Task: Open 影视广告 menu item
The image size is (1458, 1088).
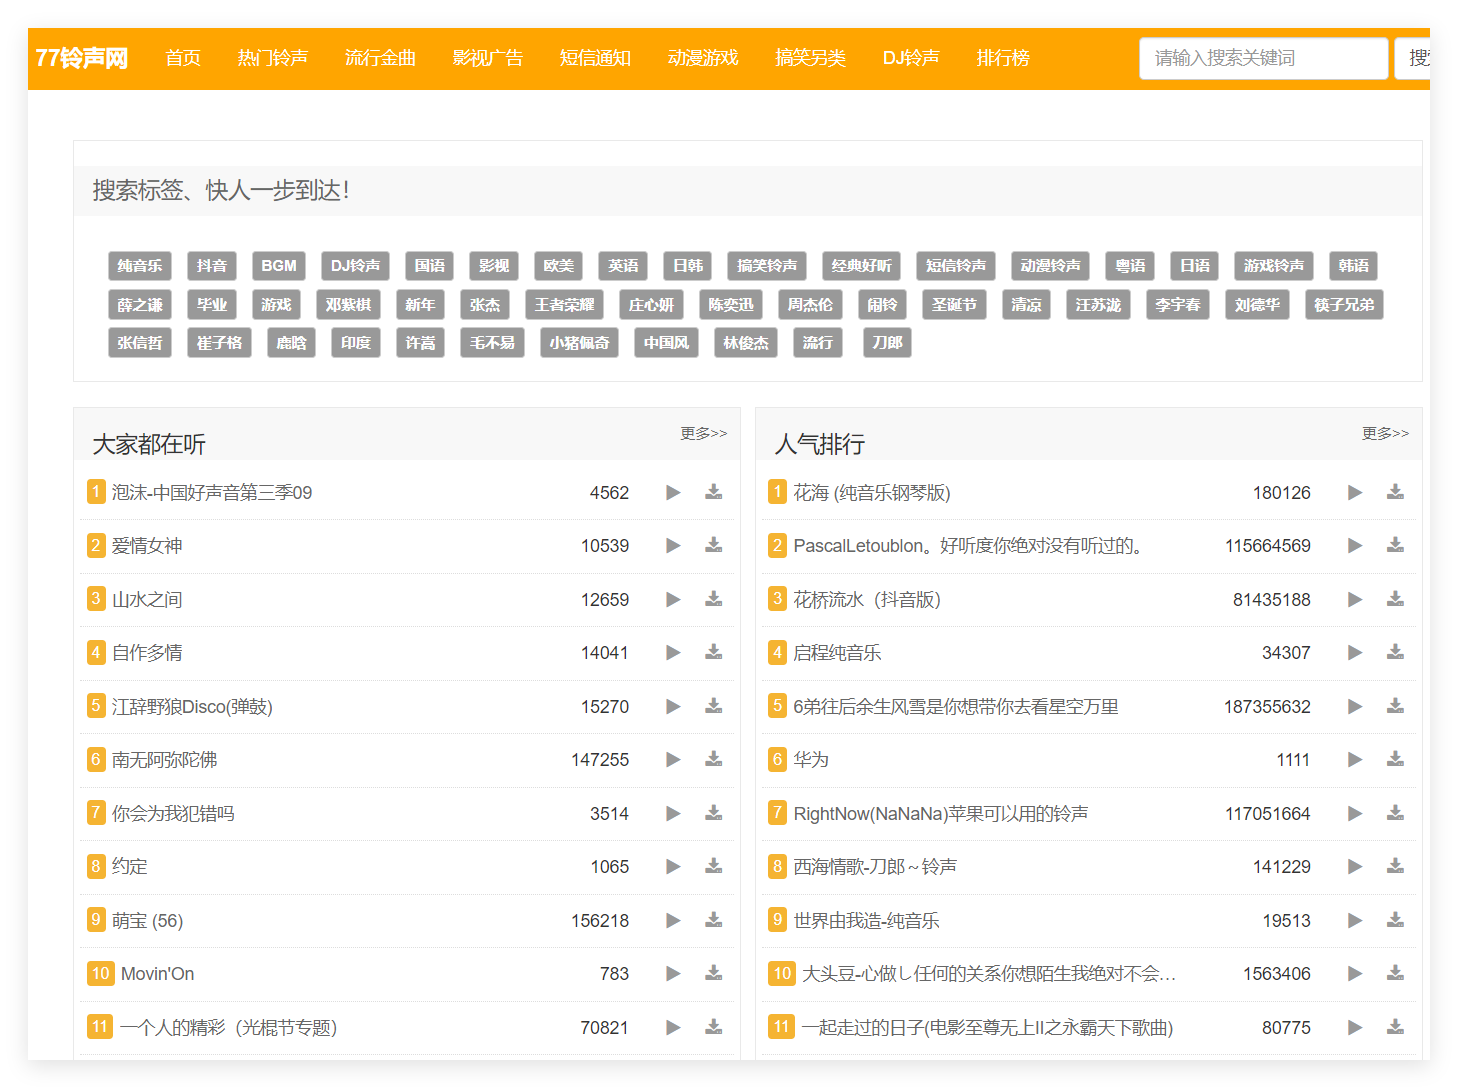Action: click(x=488, y=58)
